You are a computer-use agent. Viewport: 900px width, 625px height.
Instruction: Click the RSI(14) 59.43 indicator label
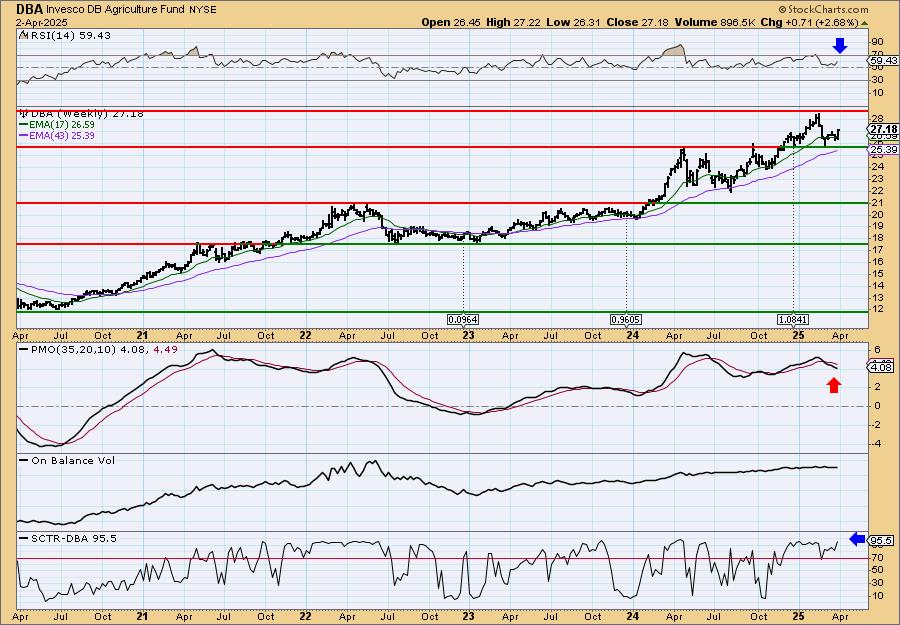click(69, 36)
